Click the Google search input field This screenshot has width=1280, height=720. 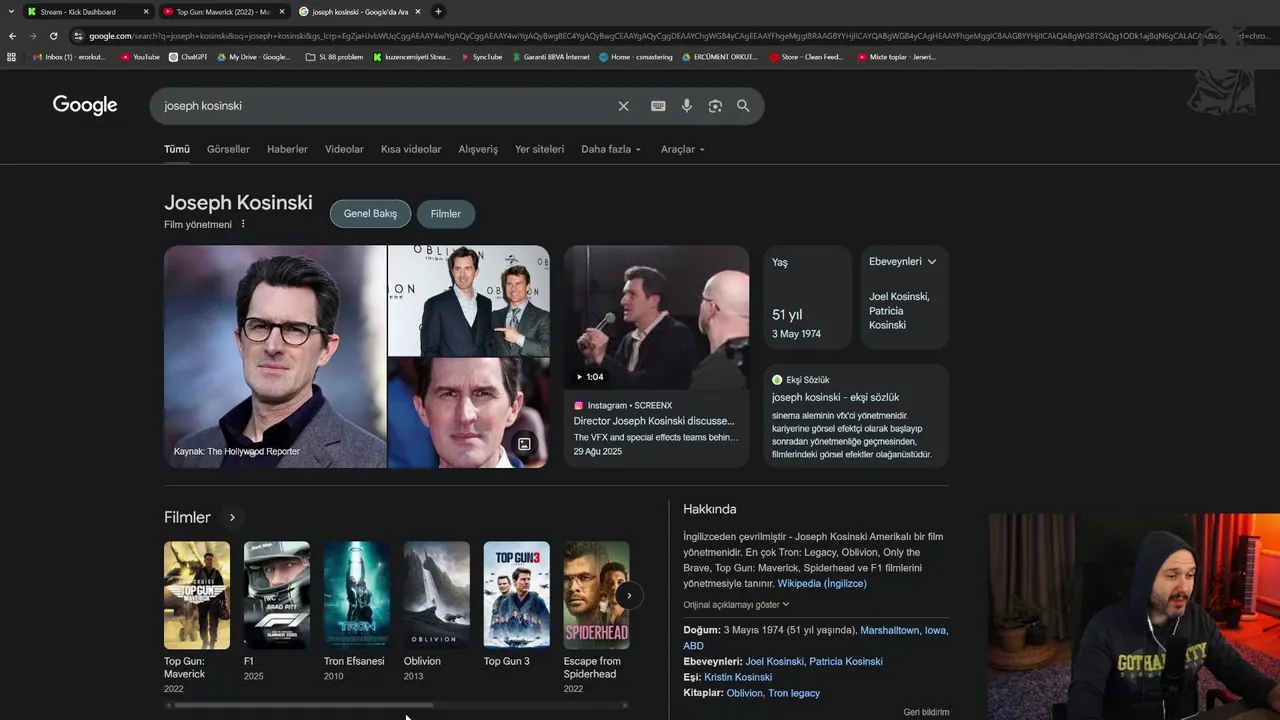click(x=385, y=106)
